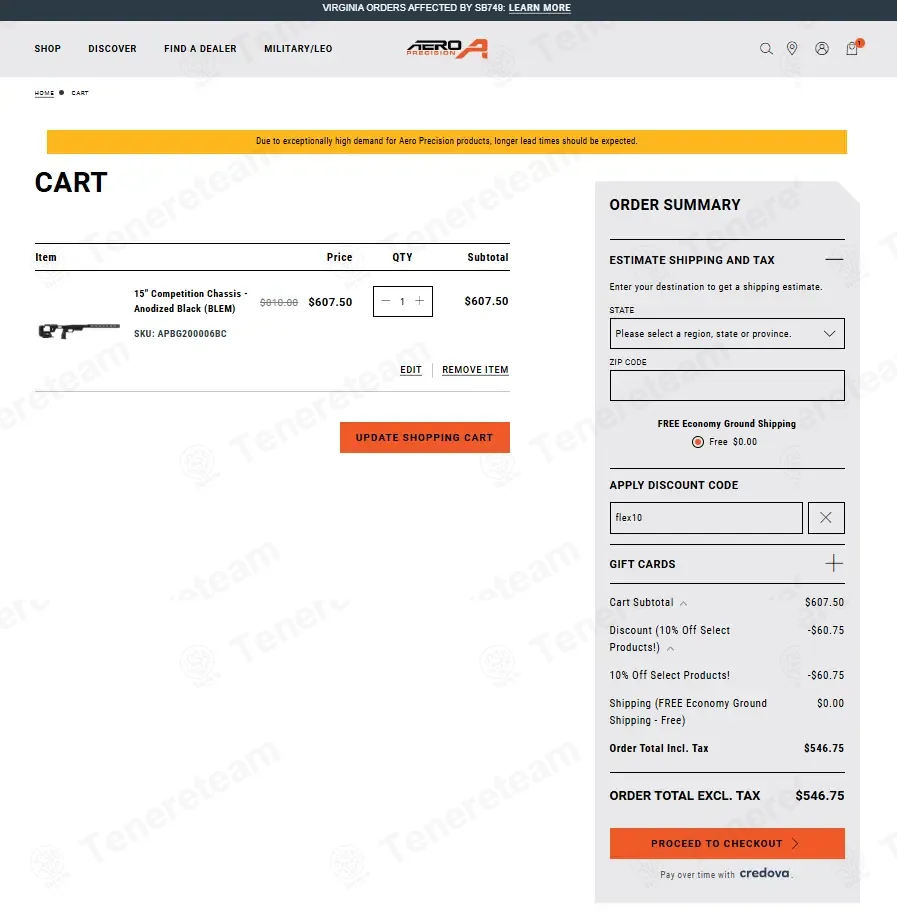Click the discount code input field
897x918 pixels.
pyautogui.click(x=706, y=518)
